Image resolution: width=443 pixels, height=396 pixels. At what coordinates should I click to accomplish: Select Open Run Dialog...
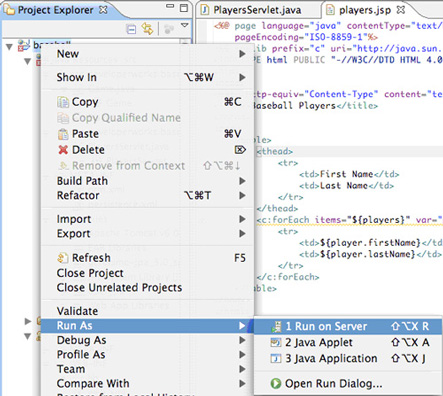[x=348, y=384]
